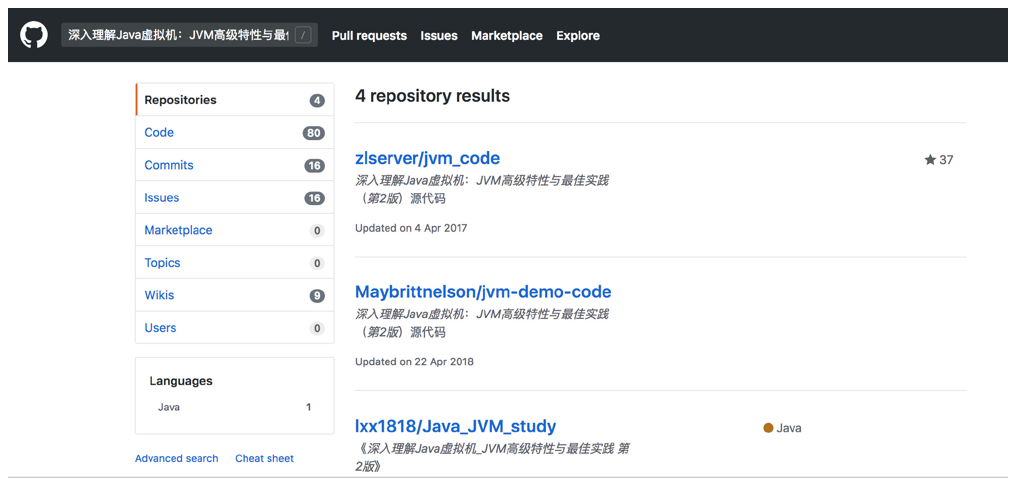Visit the lxx1818/Java_JVM_study repository
The height and width of the screenshot is (487, 1023).
(x=455, y=426)
